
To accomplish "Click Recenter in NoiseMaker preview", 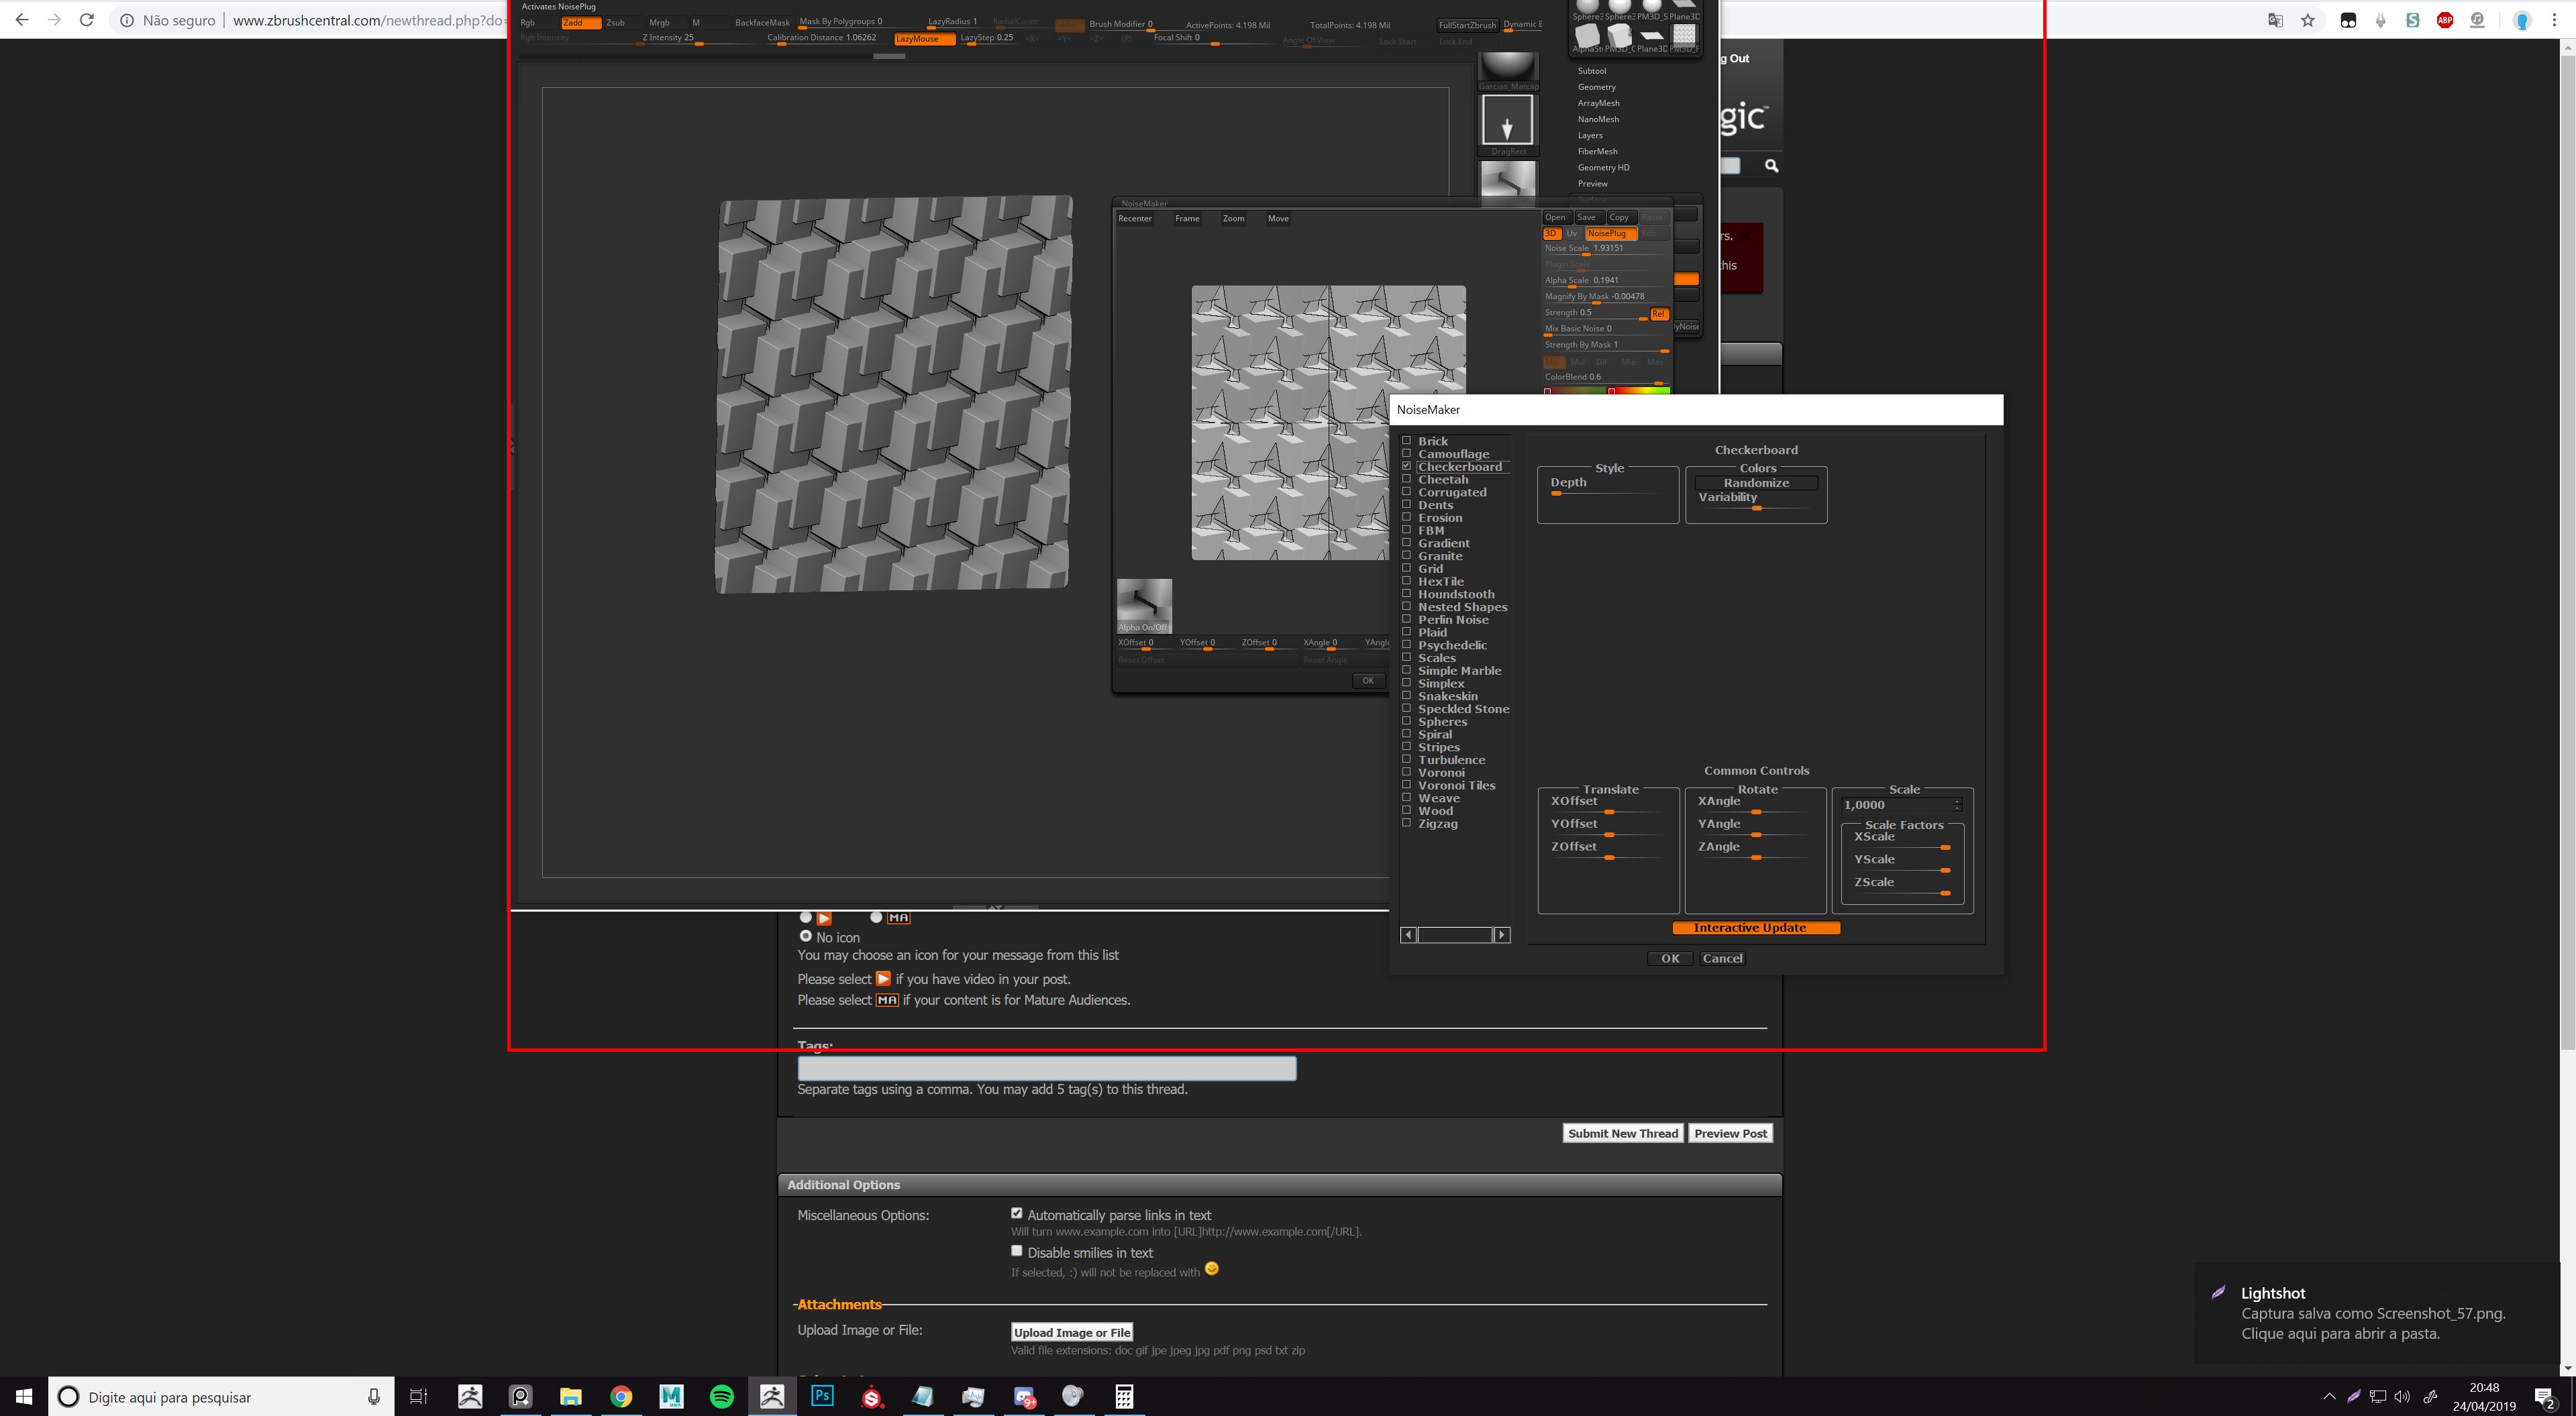I will tap(1135, 218).
